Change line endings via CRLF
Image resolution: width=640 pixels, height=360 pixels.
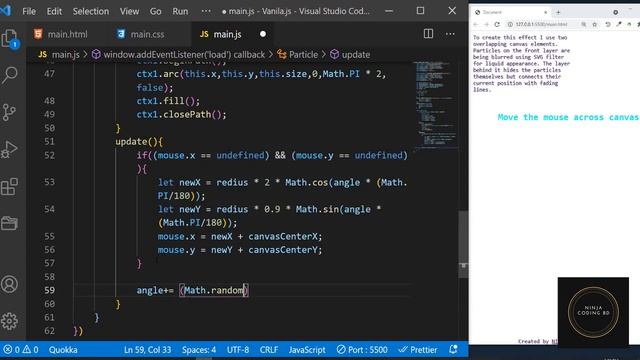point(269,350)
